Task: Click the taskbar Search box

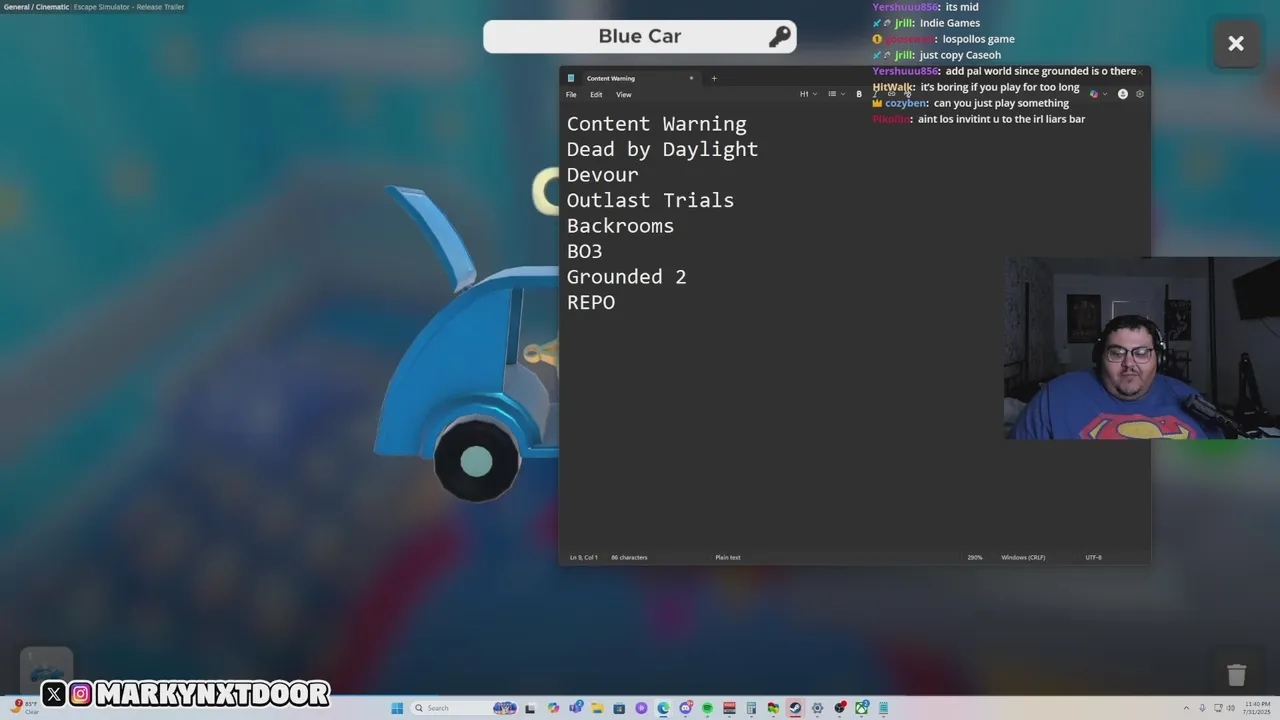Action: [465, 708]
